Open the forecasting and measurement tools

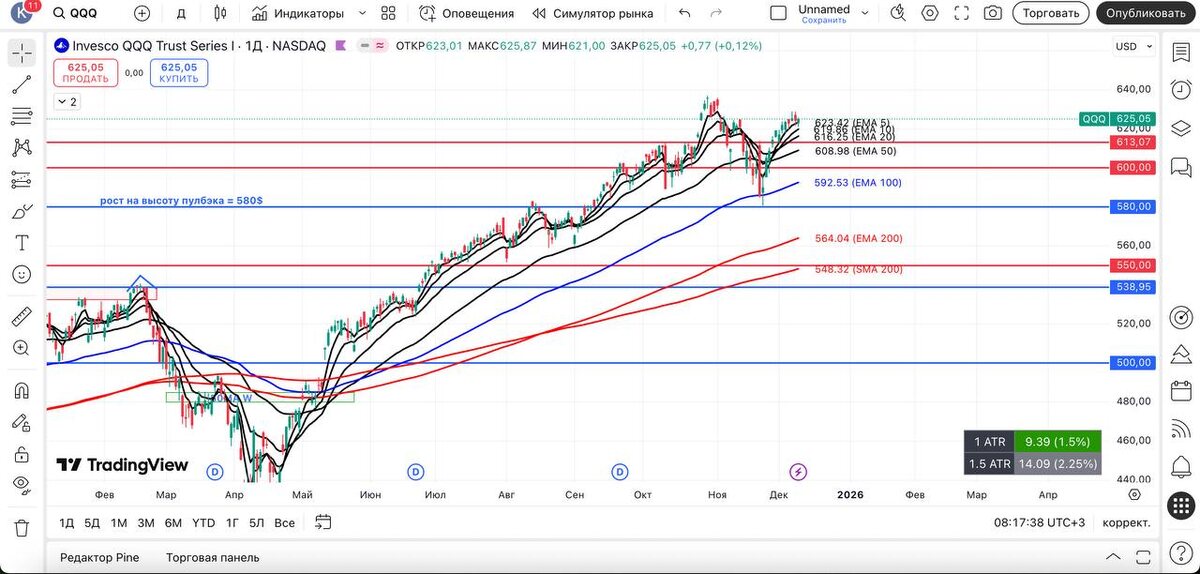[21, 180]
